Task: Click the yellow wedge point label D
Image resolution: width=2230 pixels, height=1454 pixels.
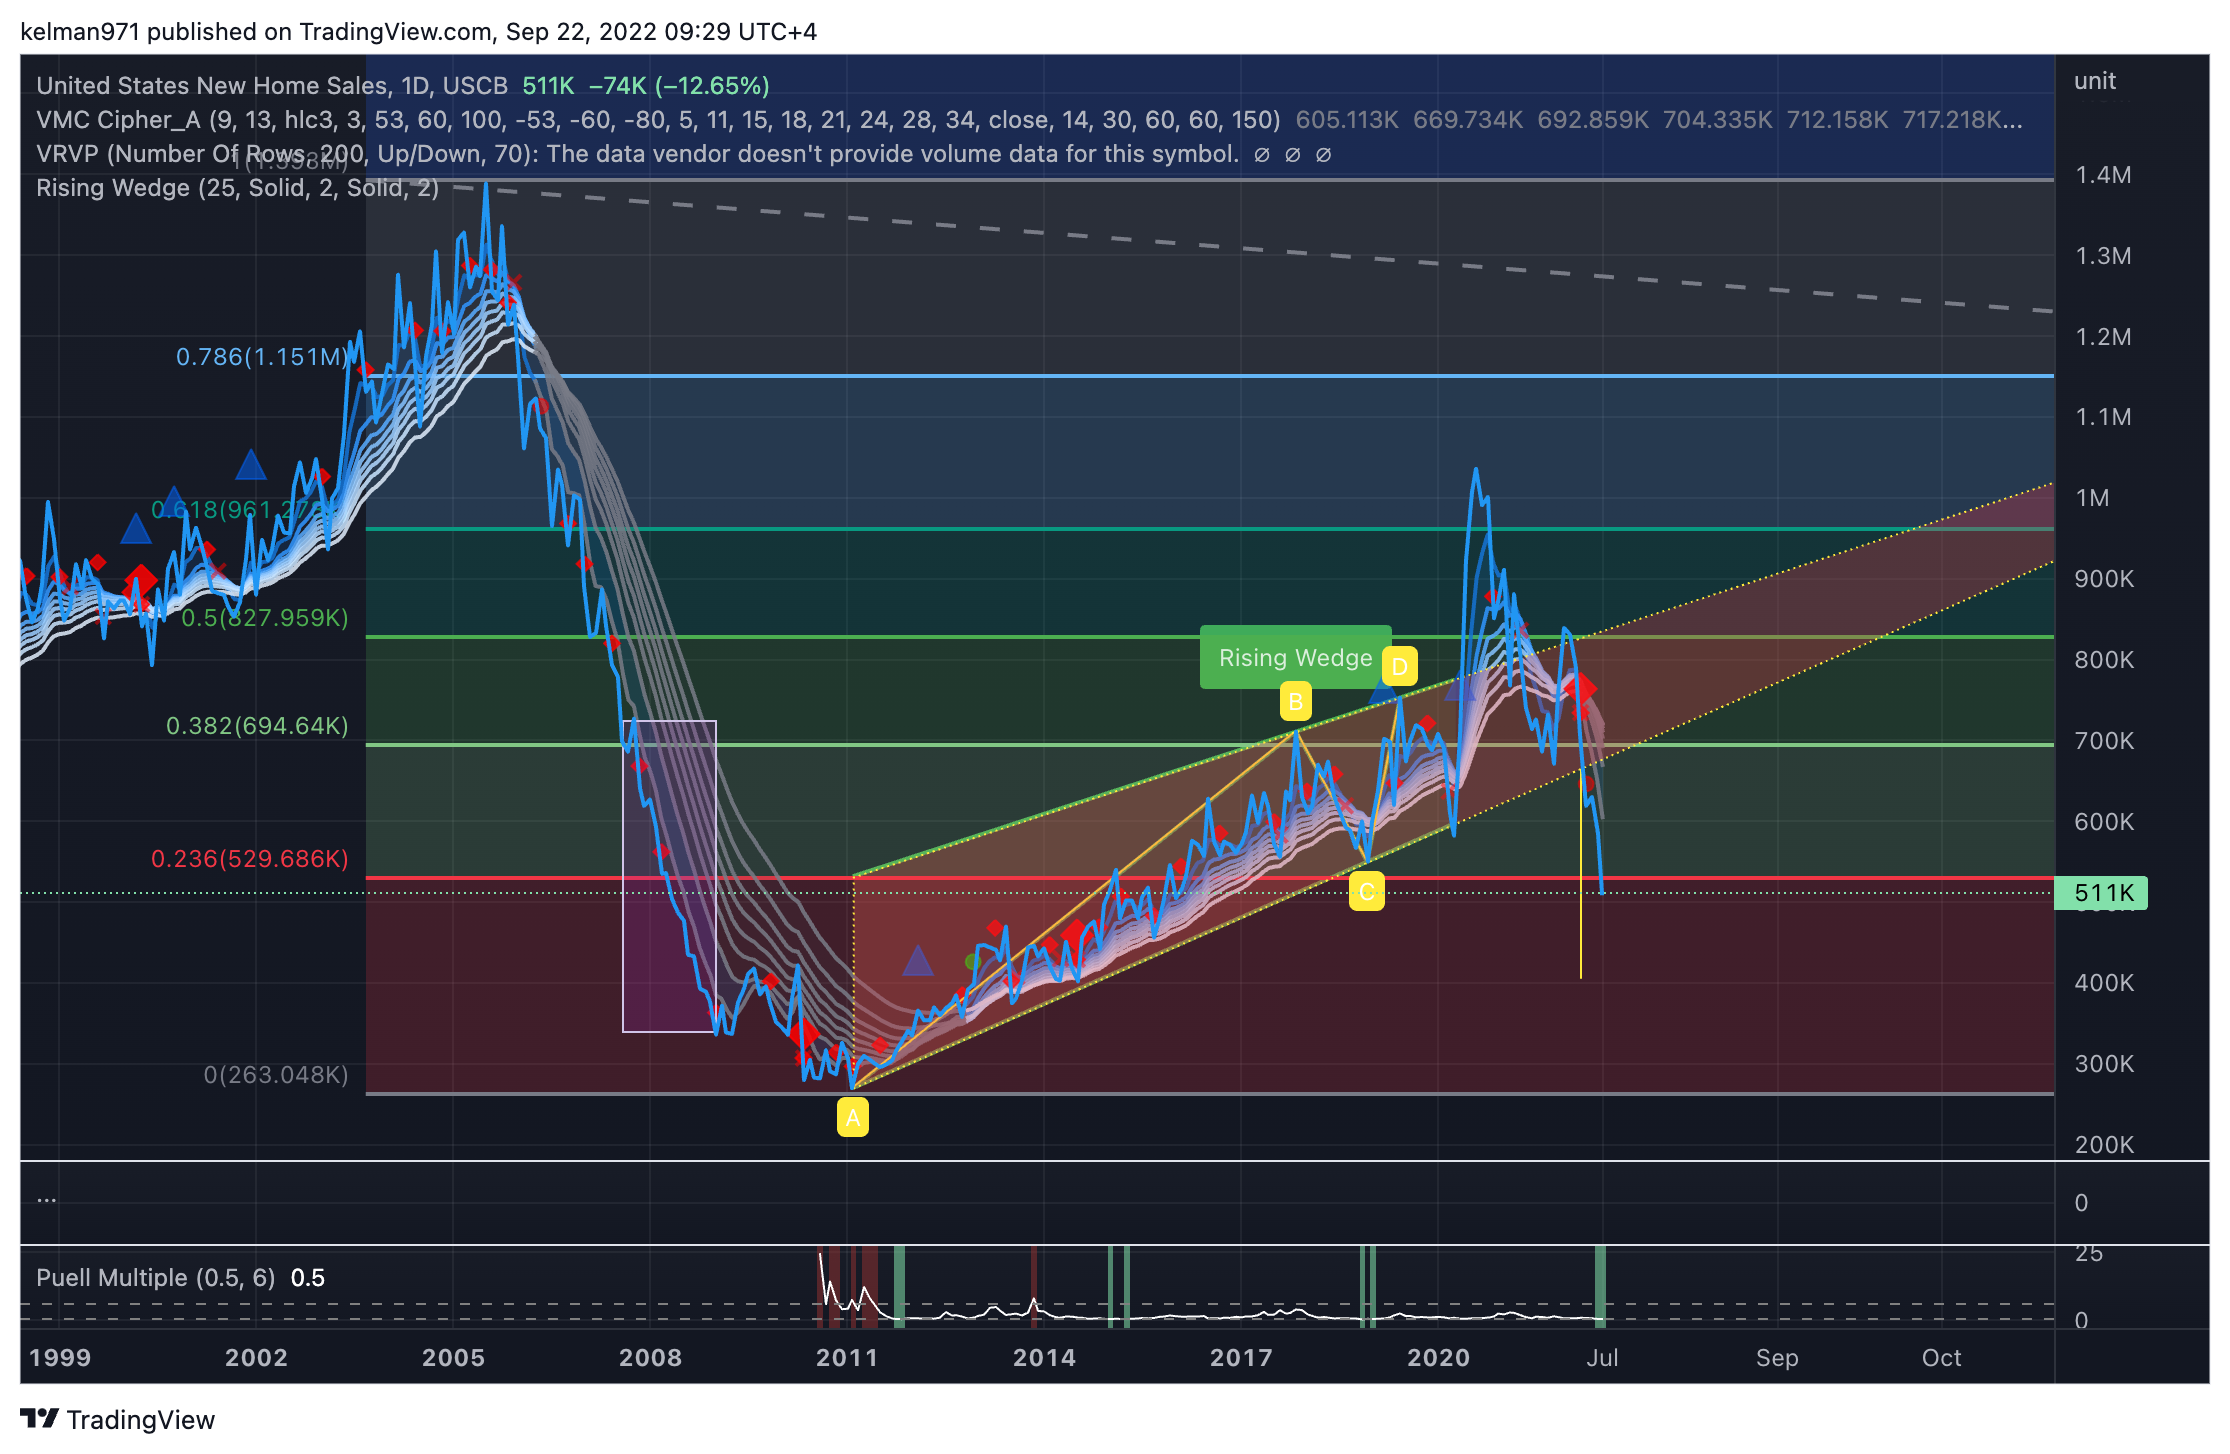Action: [1400, 666]
